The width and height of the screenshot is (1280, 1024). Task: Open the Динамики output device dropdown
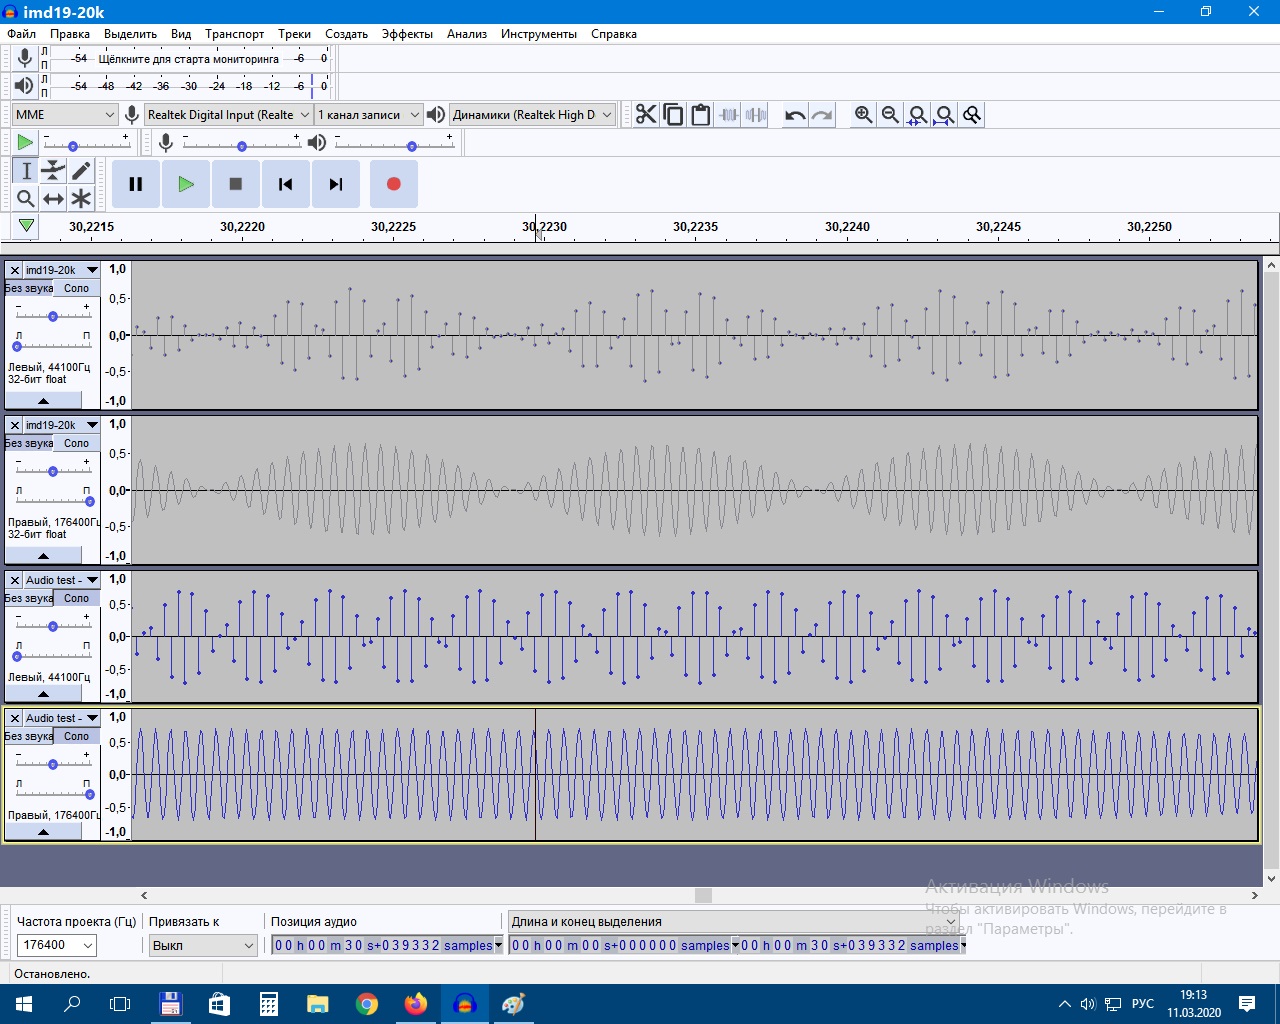[532, 115]
